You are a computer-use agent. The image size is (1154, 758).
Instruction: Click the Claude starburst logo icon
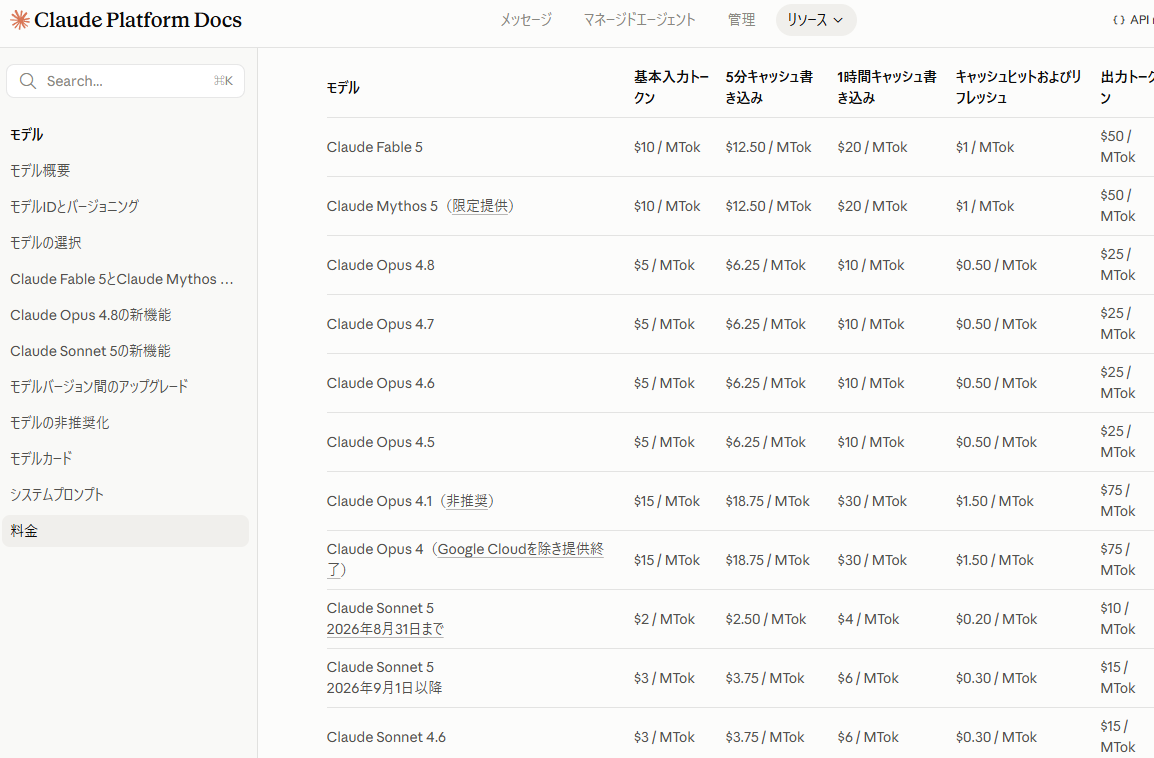coord(20,20)
